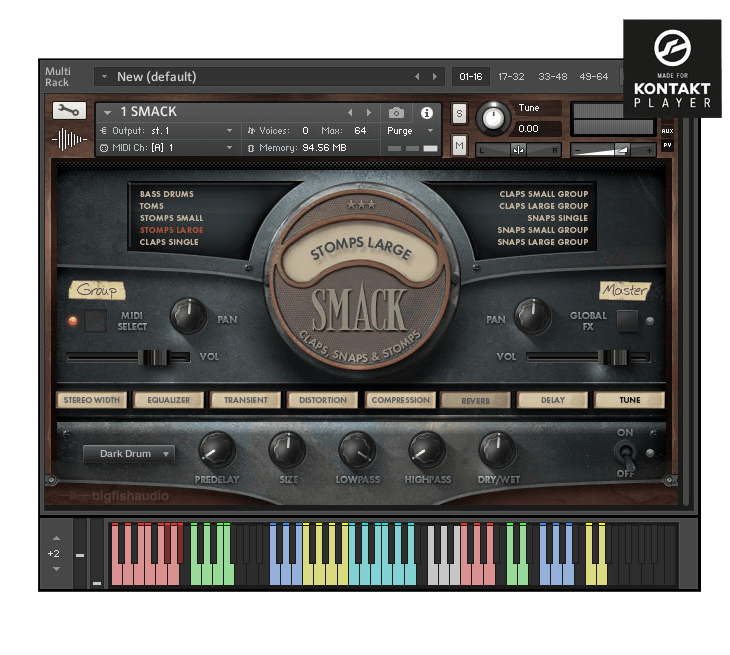
Task: Click the Multi Rack label
Action: point(57,77)
